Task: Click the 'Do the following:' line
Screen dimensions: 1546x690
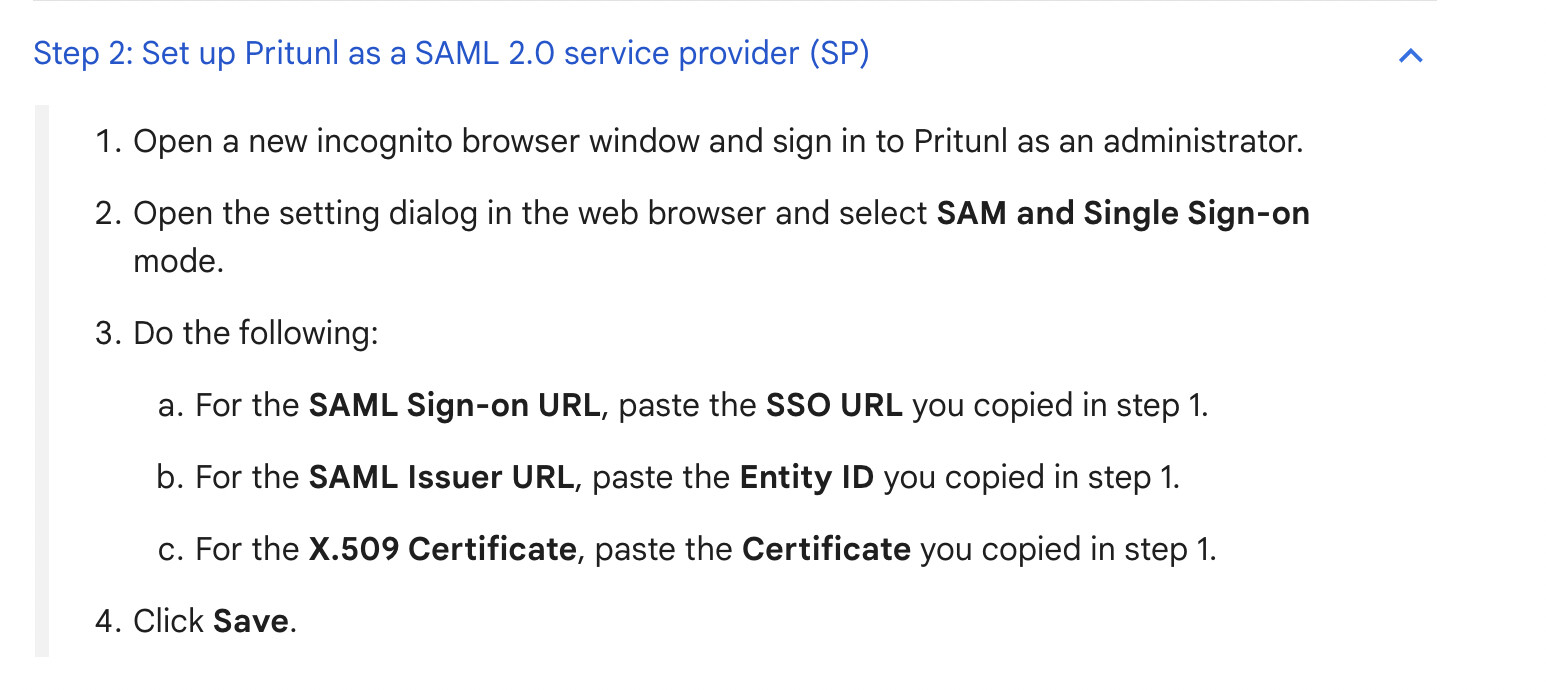Action: [256, 333]
